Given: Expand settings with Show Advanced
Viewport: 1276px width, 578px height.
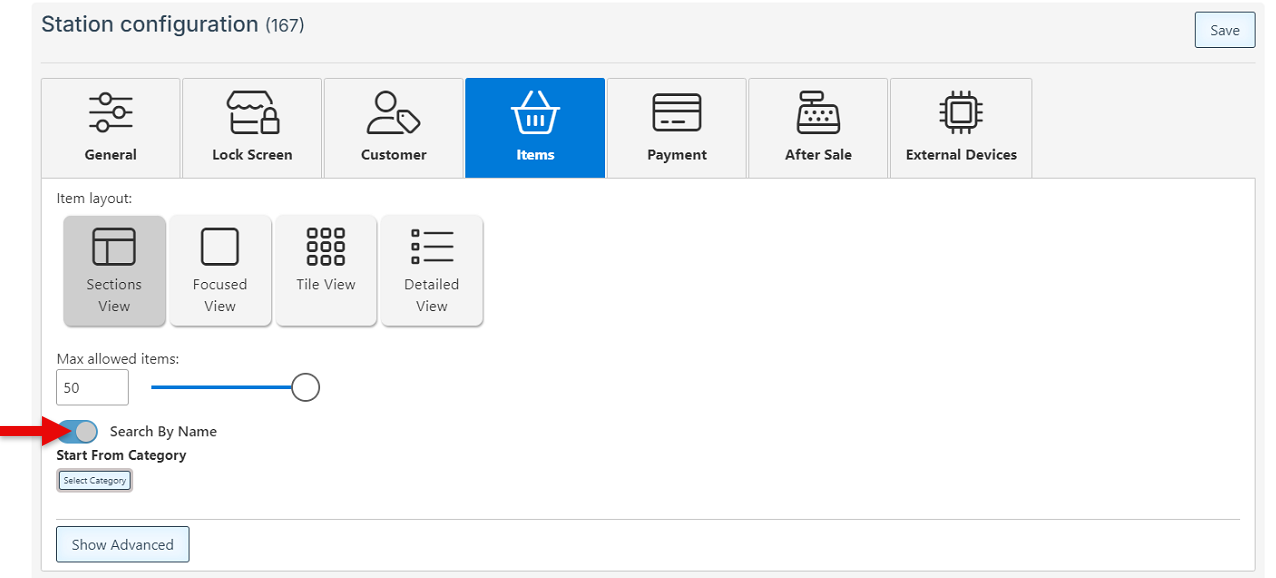Looking at the screenshot, I should pos(123,545).
